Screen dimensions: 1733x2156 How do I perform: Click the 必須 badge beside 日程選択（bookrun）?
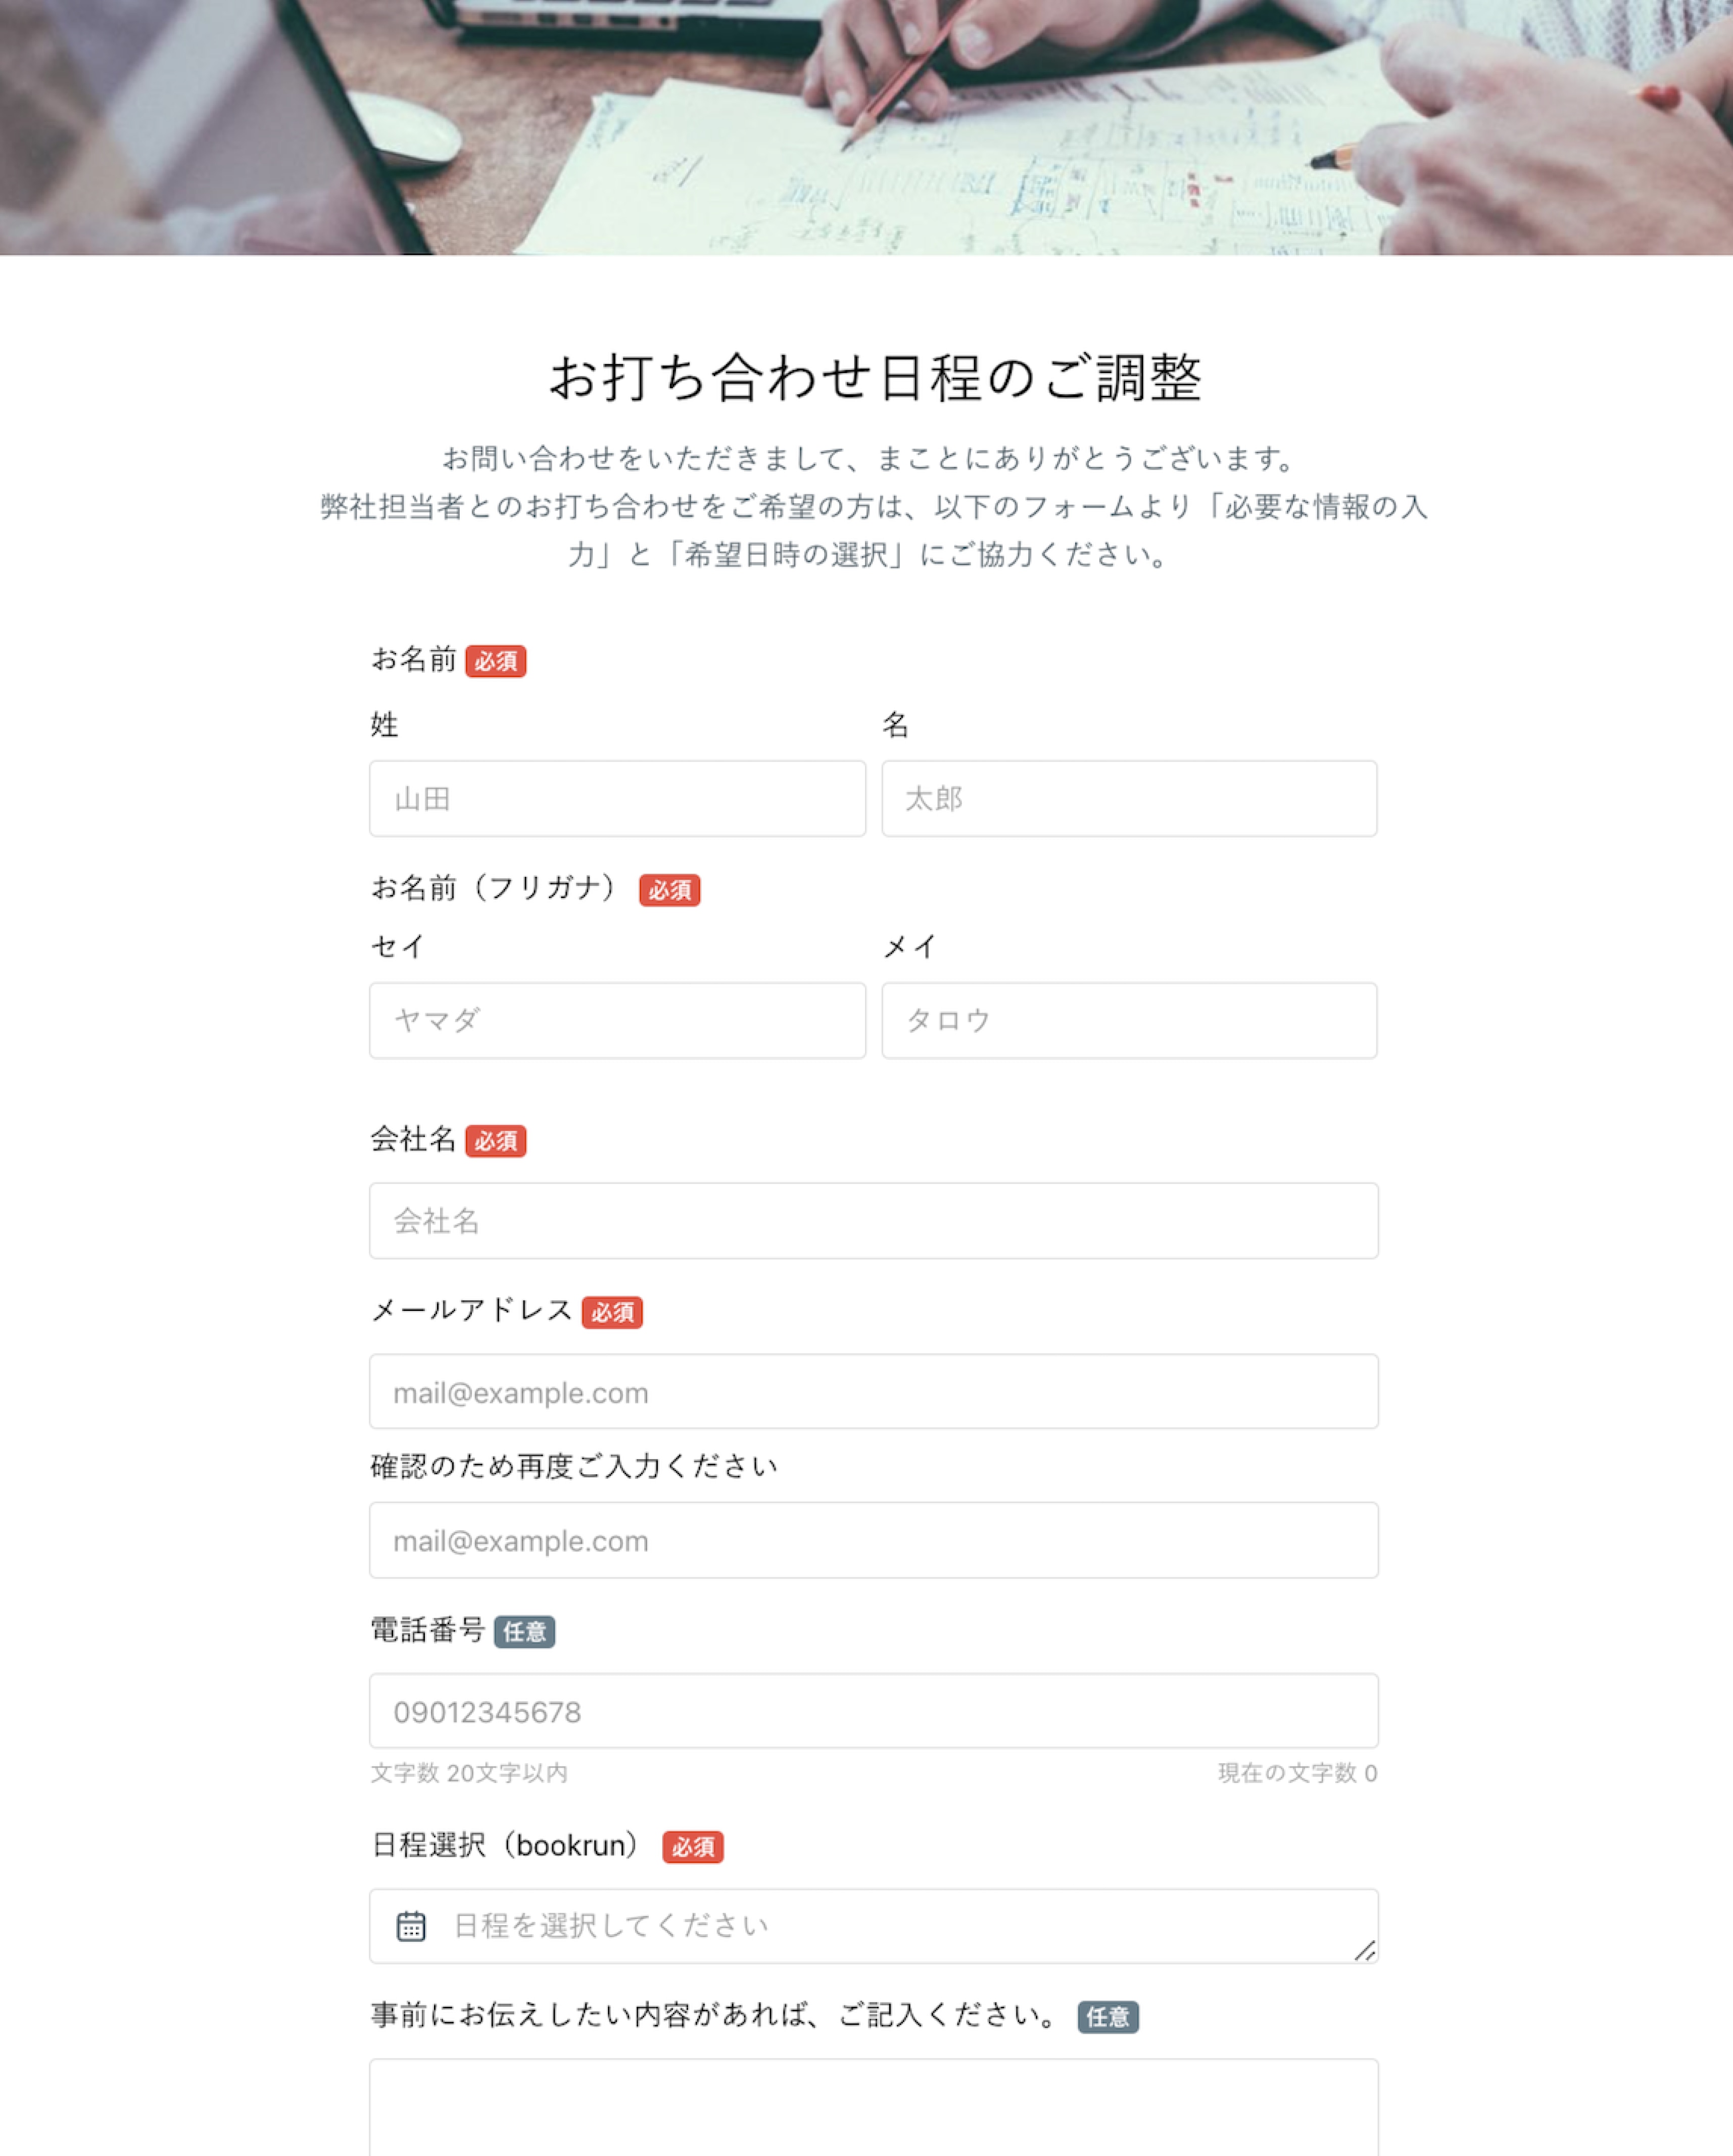click(x=693, y=1846)
